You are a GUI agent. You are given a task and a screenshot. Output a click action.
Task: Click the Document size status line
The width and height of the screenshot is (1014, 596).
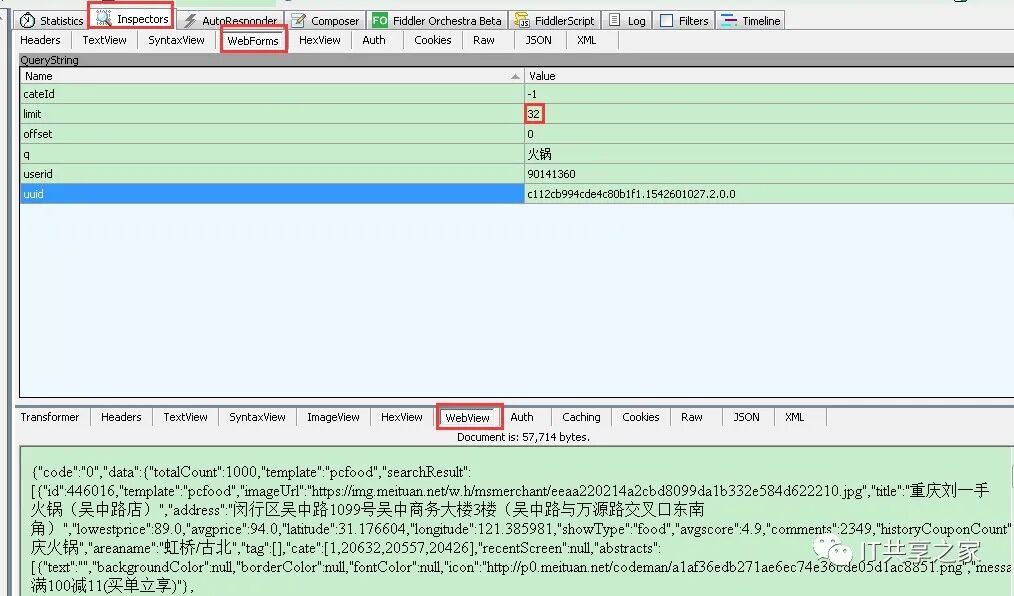523,437
